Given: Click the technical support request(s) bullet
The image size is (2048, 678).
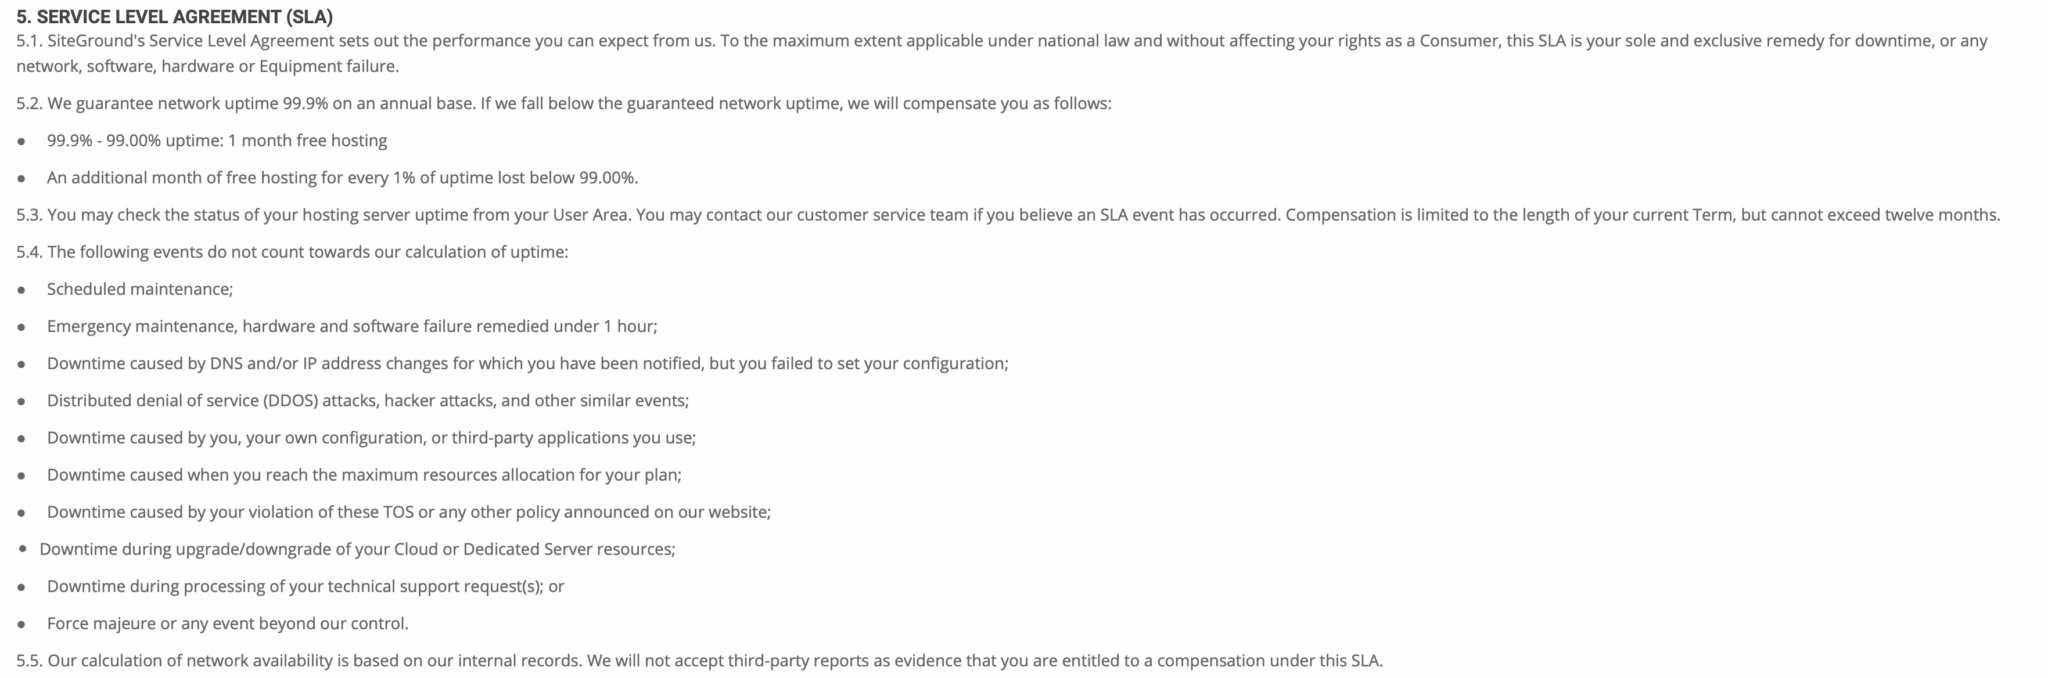Looking at the screenshot, I should [x=306, y=586].
